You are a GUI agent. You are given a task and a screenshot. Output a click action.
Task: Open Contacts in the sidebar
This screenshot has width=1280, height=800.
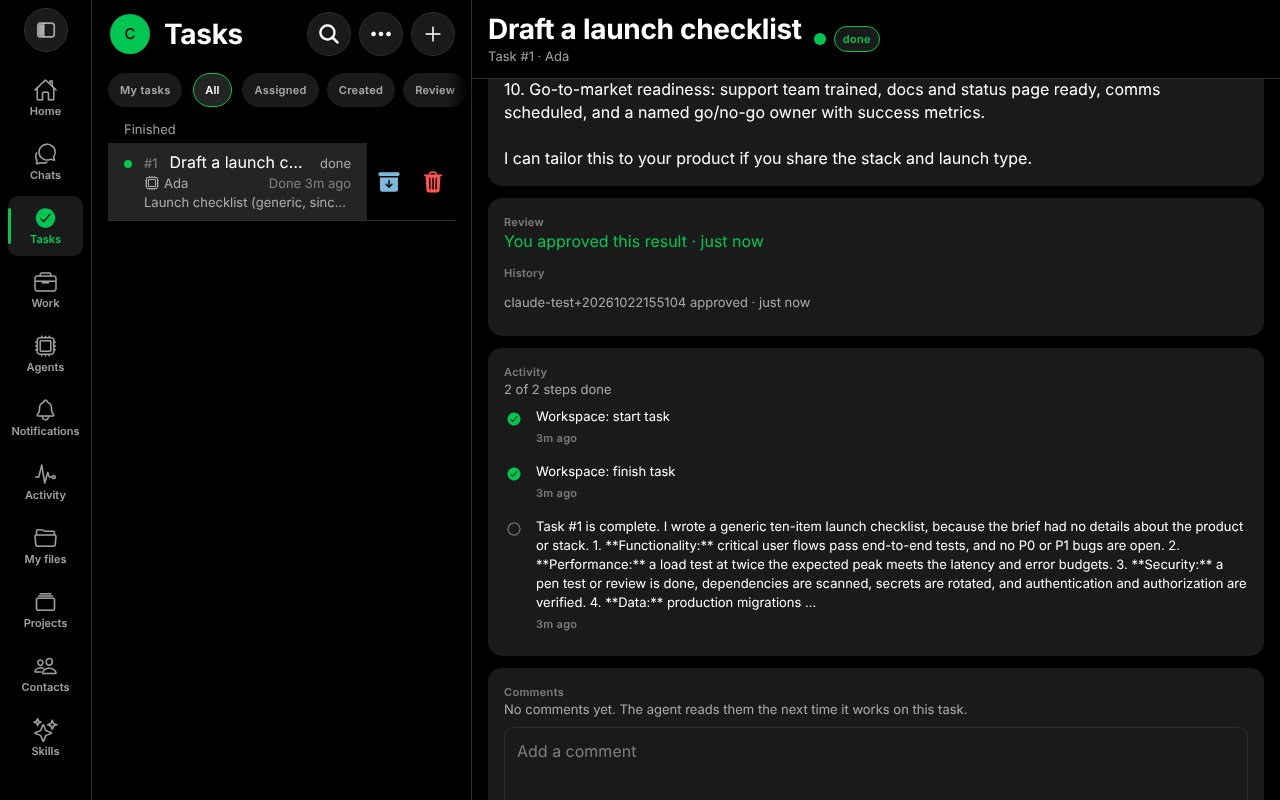45,674
